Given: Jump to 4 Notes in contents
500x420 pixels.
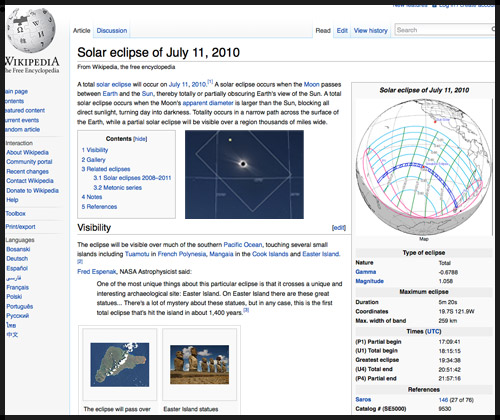Looking at the screenshot, I should 92,197.
